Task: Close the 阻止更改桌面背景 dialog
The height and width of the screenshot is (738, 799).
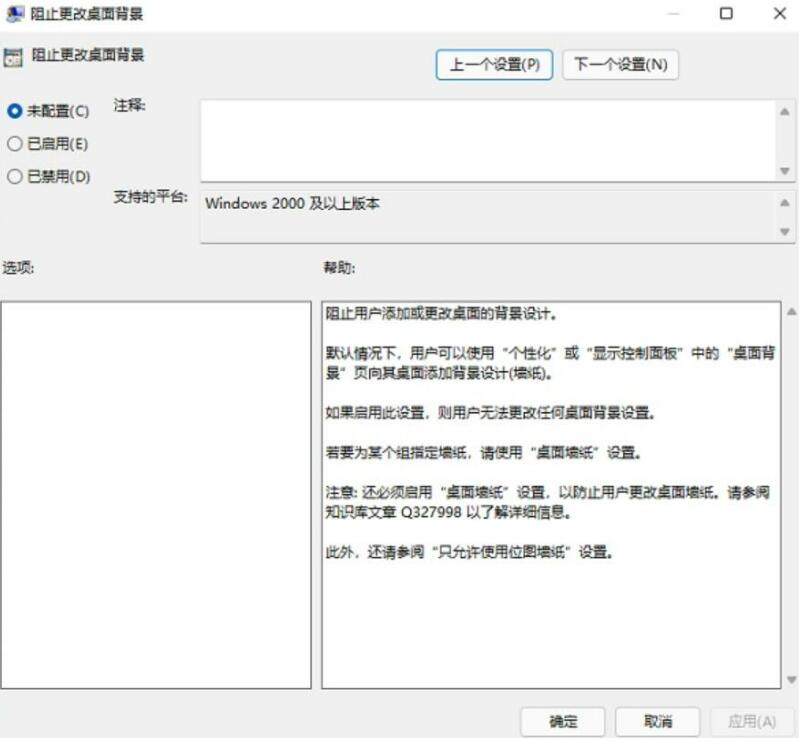Action: (x=780, y=14)
